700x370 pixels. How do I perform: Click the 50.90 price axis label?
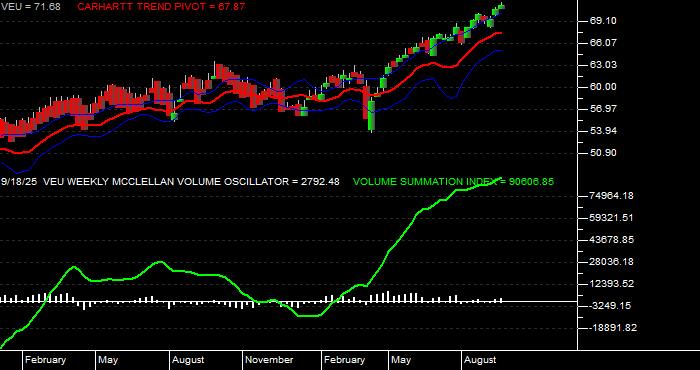(x=604, y=153)
